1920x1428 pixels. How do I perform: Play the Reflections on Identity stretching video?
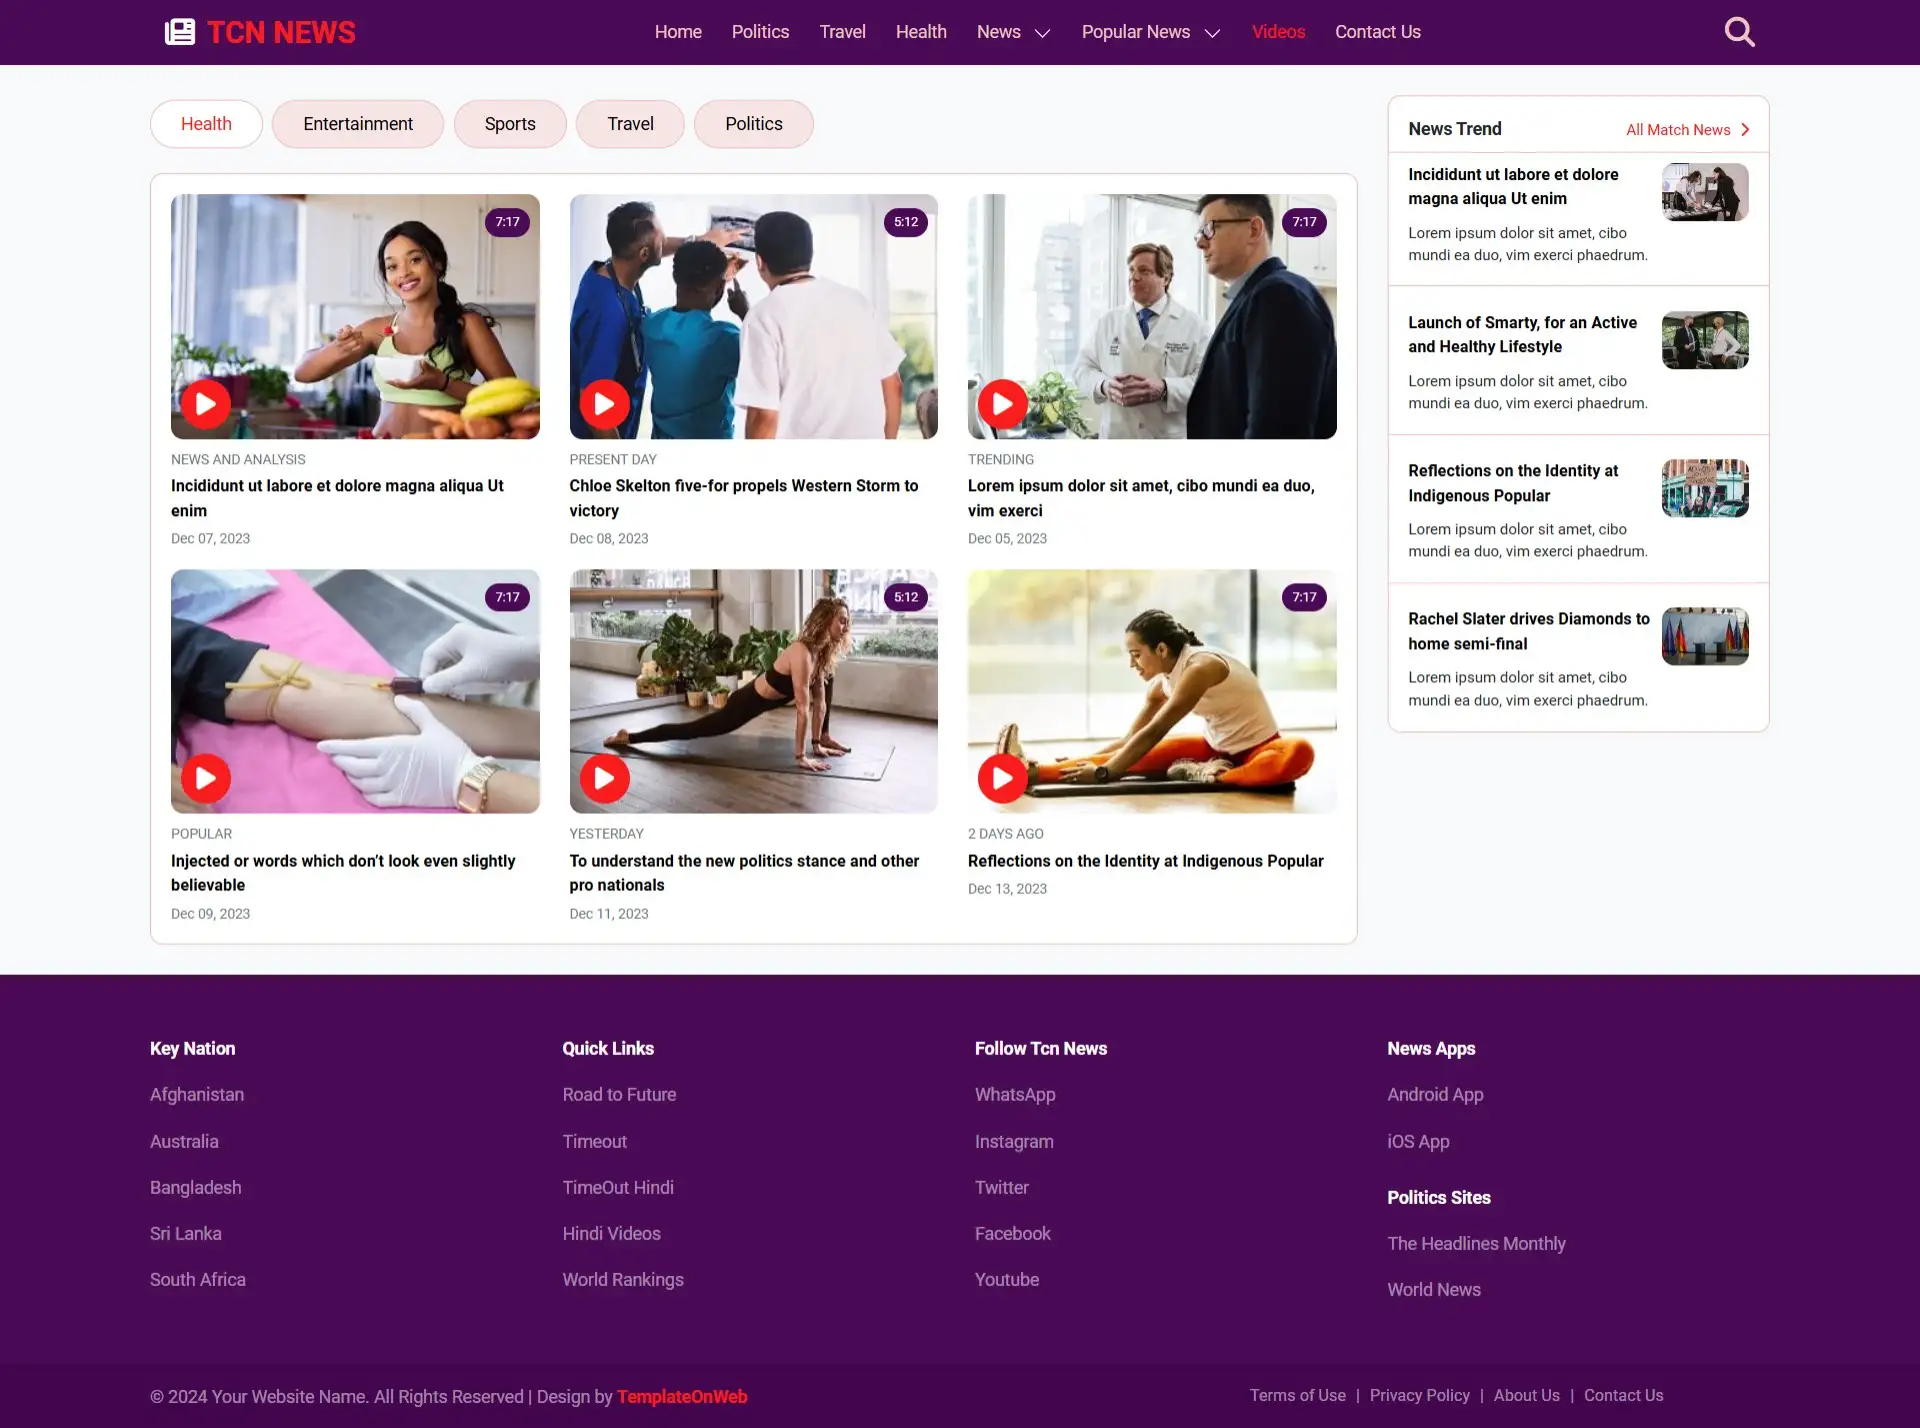1002,778
